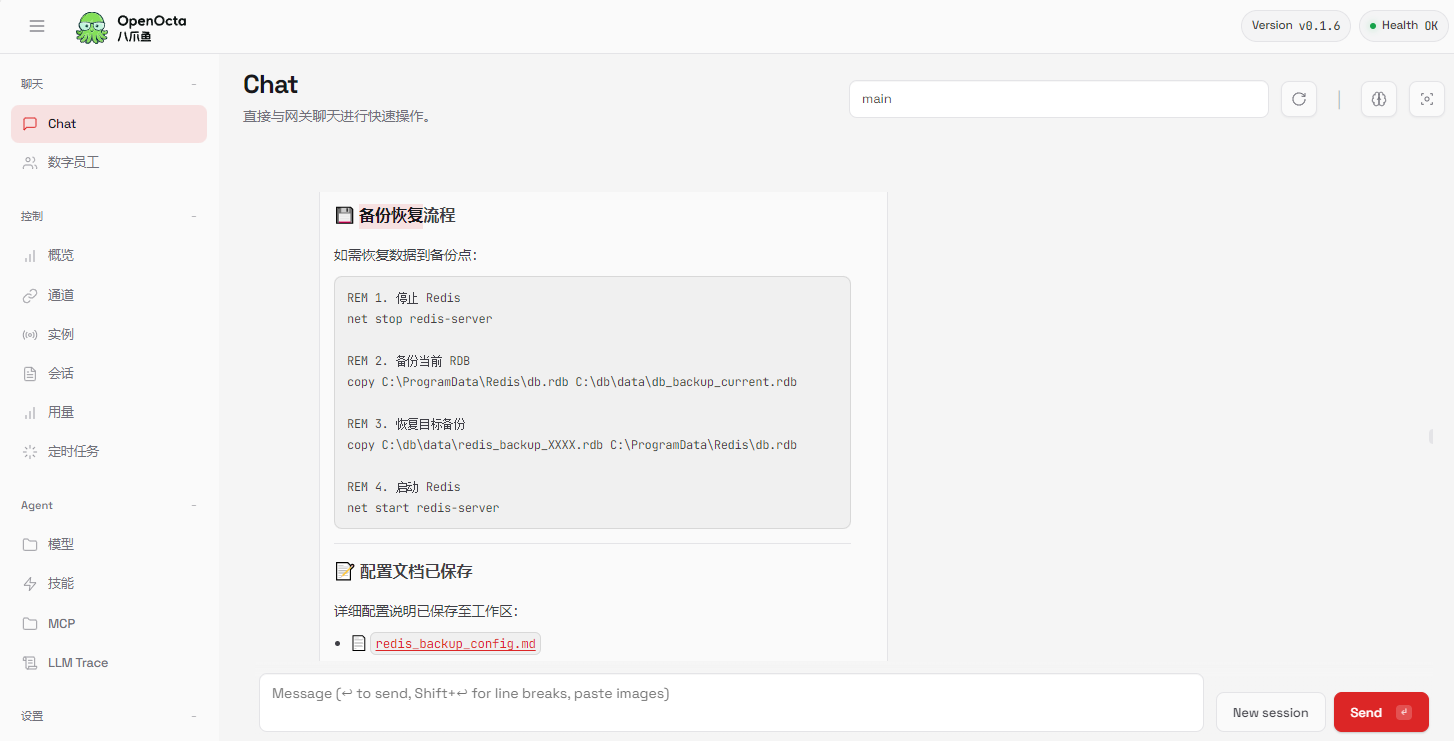This screenshot has height=741, width=1454.
Task: Click the 会话 document icon
Action: (x=30, y=374)
